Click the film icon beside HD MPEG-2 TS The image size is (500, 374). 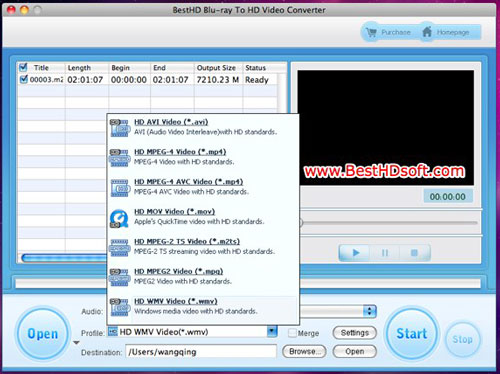pos(119,248)
